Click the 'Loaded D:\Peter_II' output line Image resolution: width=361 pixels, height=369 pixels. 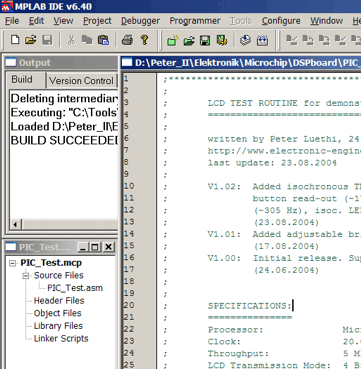coord(64,127)
